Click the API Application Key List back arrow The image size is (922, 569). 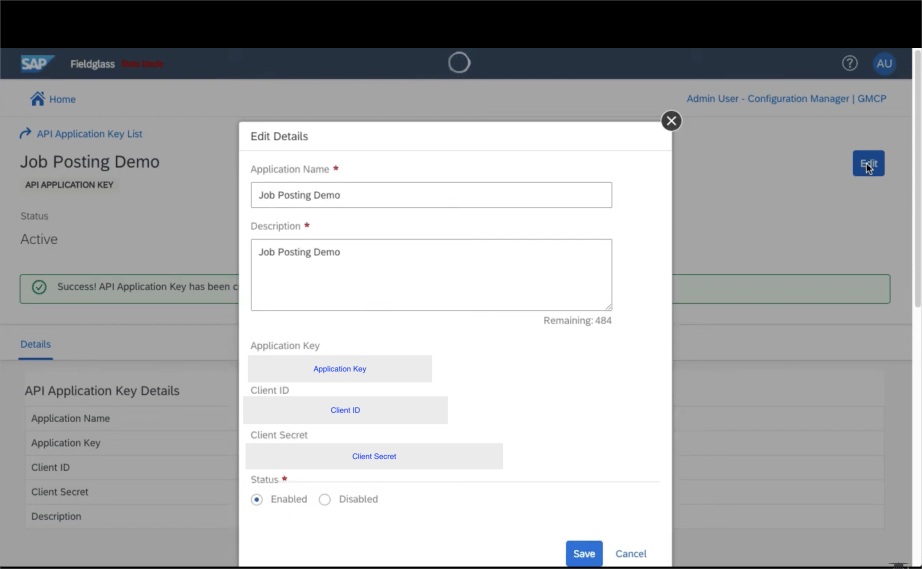25,134
